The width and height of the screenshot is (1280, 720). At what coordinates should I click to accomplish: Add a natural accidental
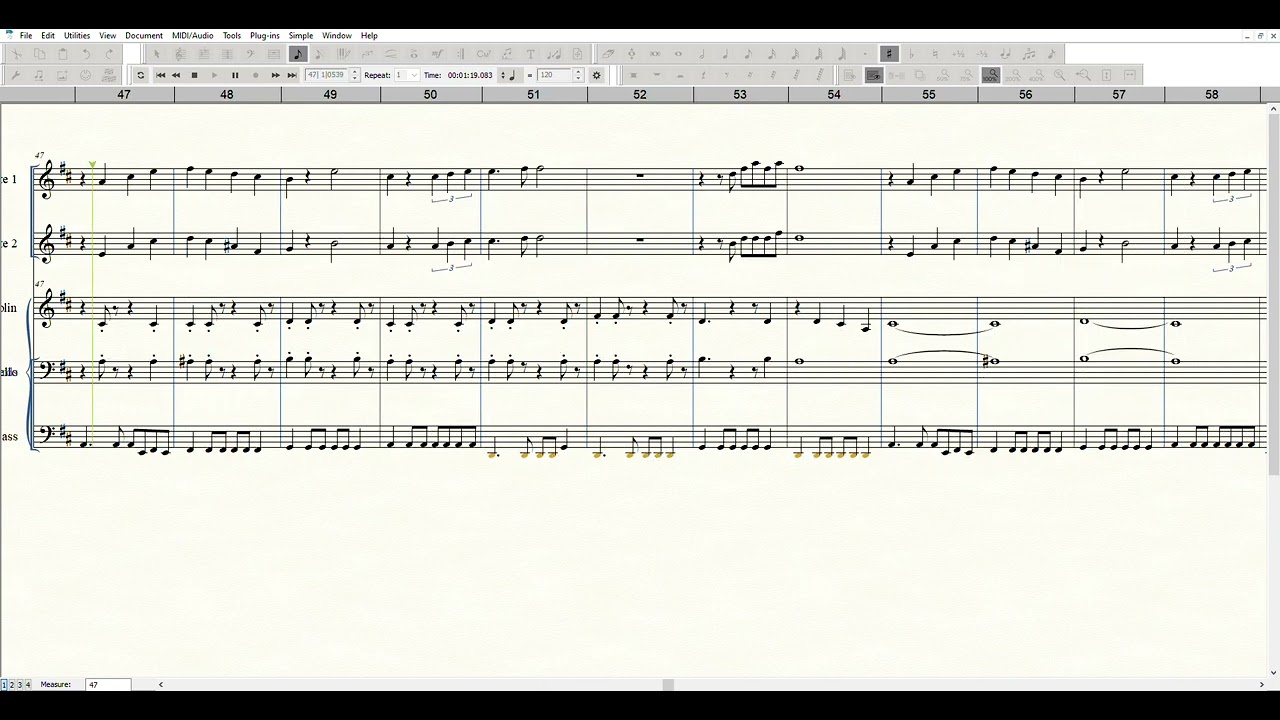[935, 54]
